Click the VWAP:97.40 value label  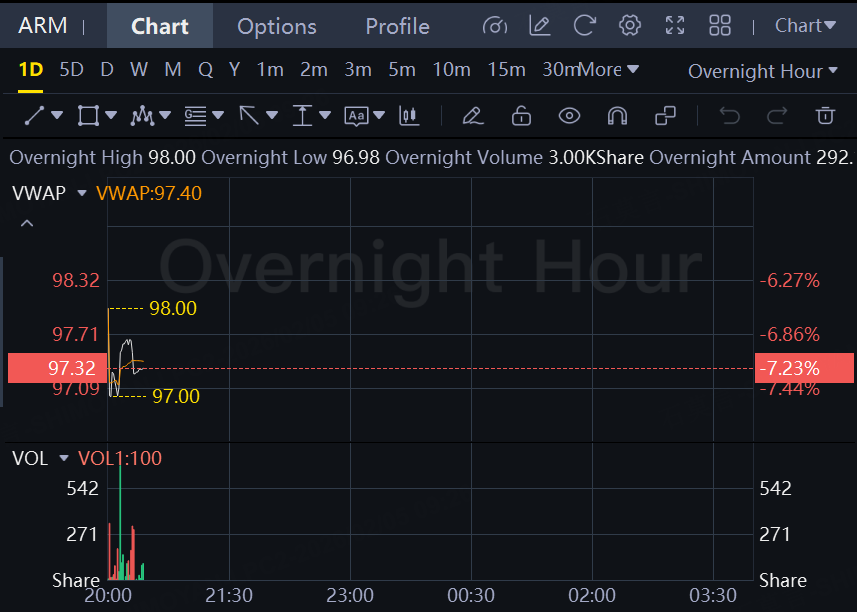(149, 193)
